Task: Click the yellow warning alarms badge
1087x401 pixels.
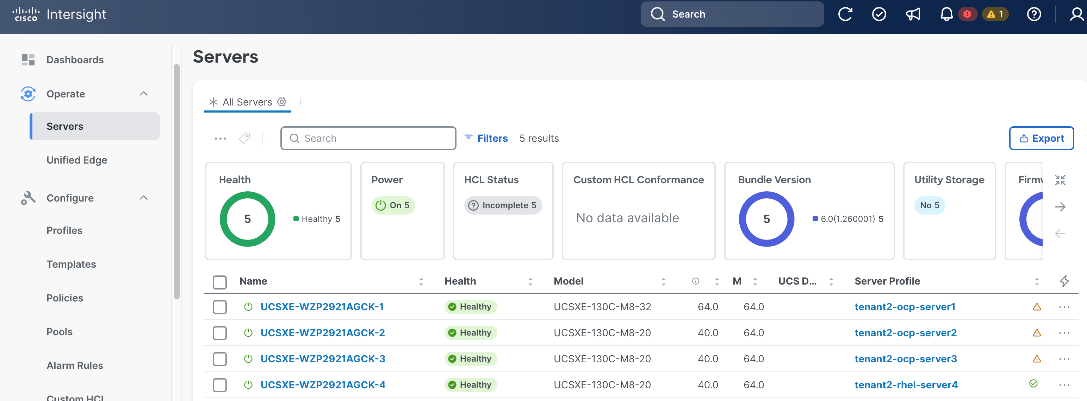Action: click(x=995, y=14)
